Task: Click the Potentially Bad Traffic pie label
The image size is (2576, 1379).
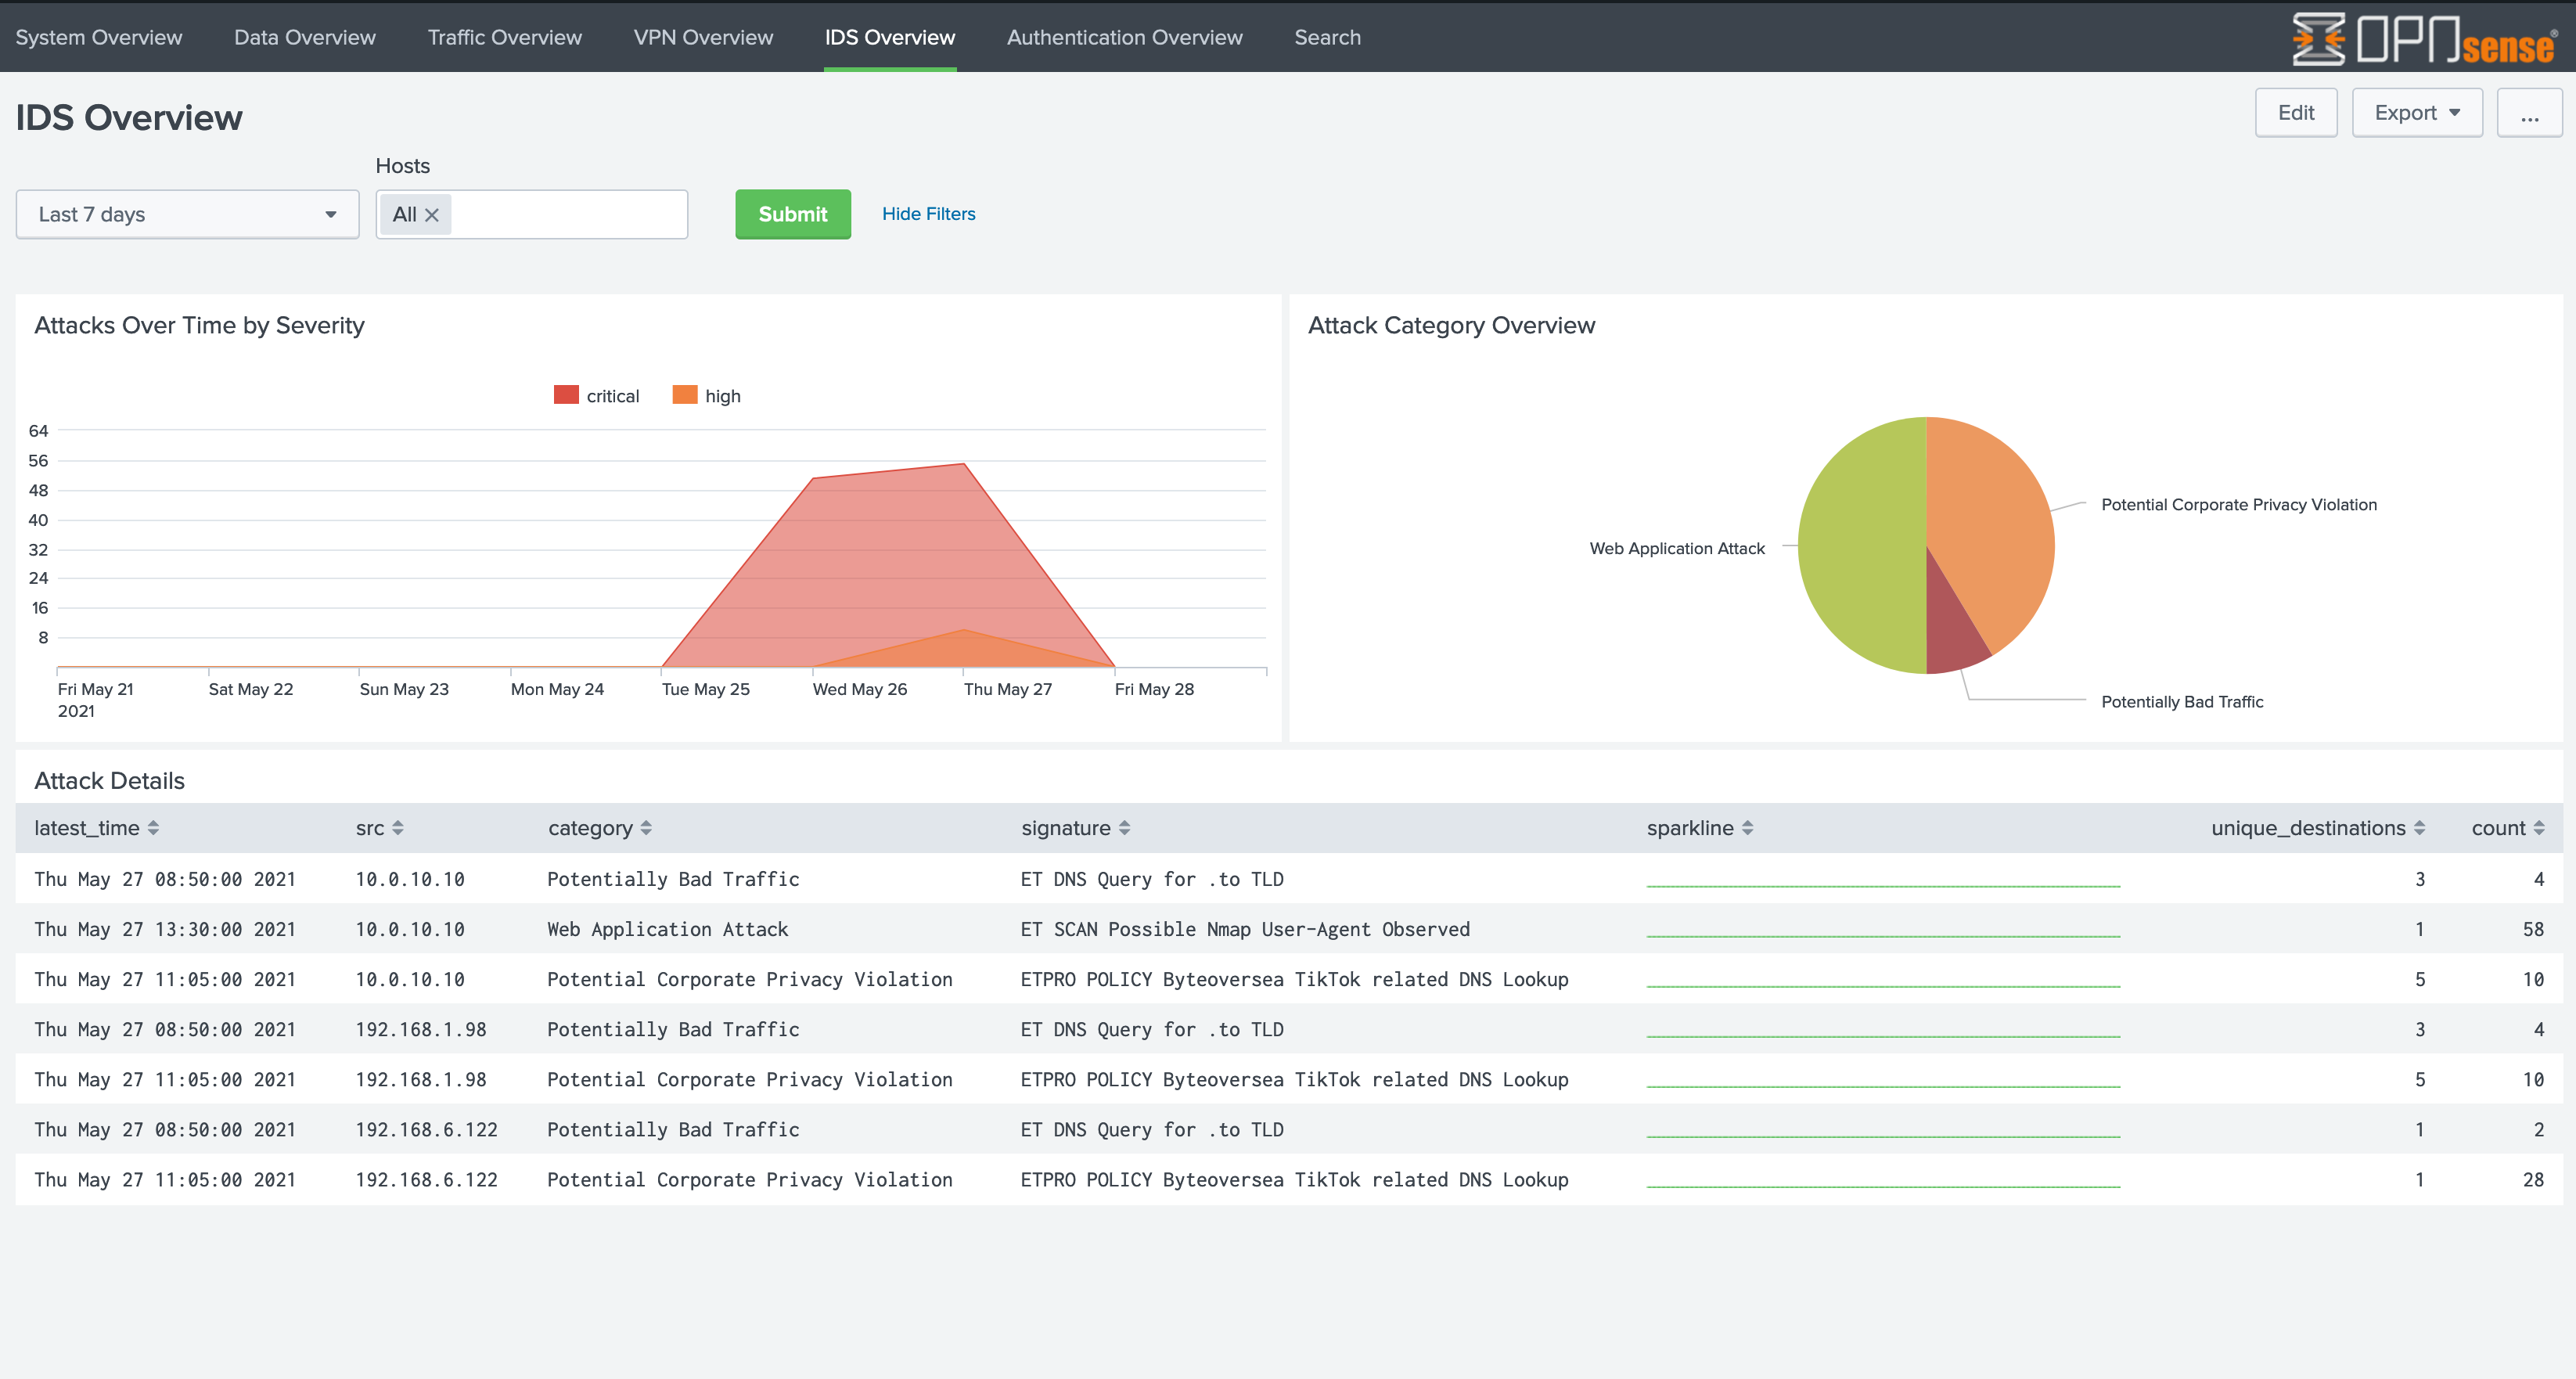Action: pos(2182,702)
